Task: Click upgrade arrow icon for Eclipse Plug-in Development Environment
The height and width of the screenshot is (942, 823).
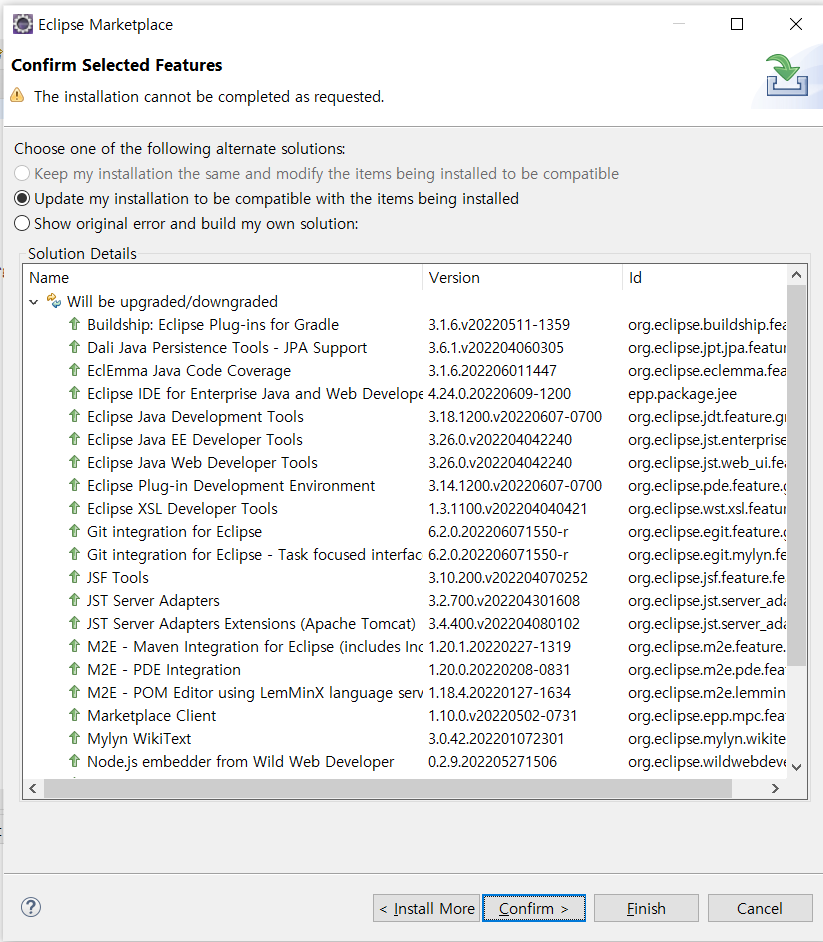Action: [74, 485]
